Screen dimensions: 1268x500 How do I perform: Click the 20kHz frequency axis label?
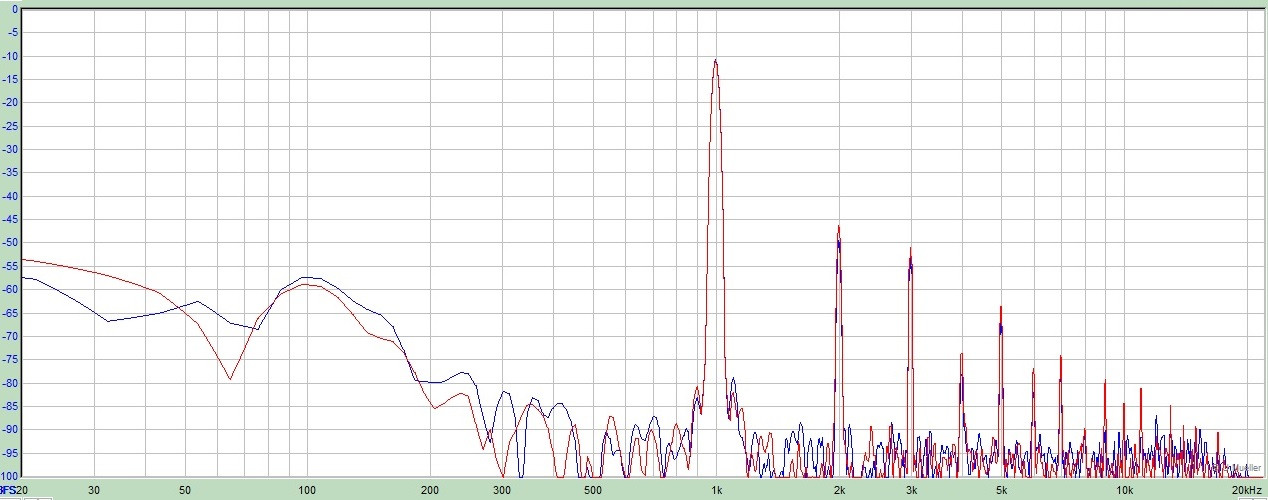click(1246, 490)
